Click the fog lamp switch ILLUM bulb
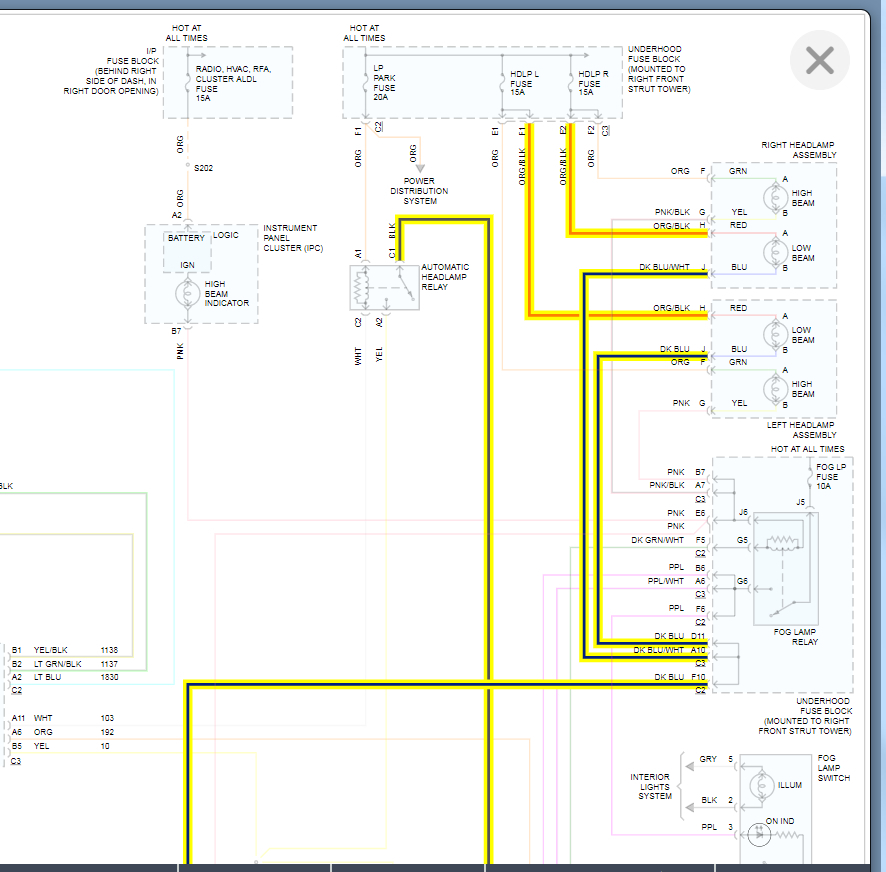This screenshot has height=872, width=886. pos(760,784)
